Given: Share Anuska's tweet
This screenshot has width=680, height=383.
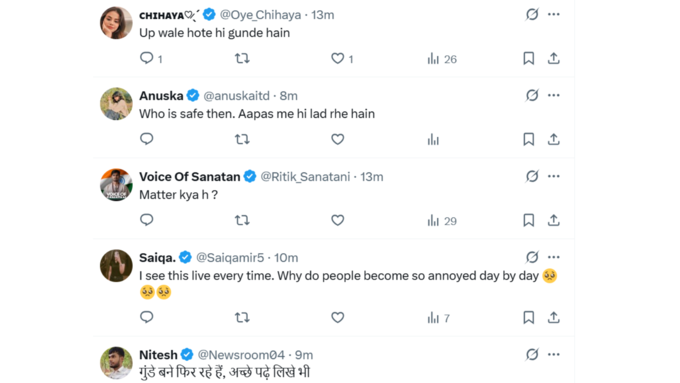Looking at the screenshot, I should pyautogui.click(x=553, y=139).
